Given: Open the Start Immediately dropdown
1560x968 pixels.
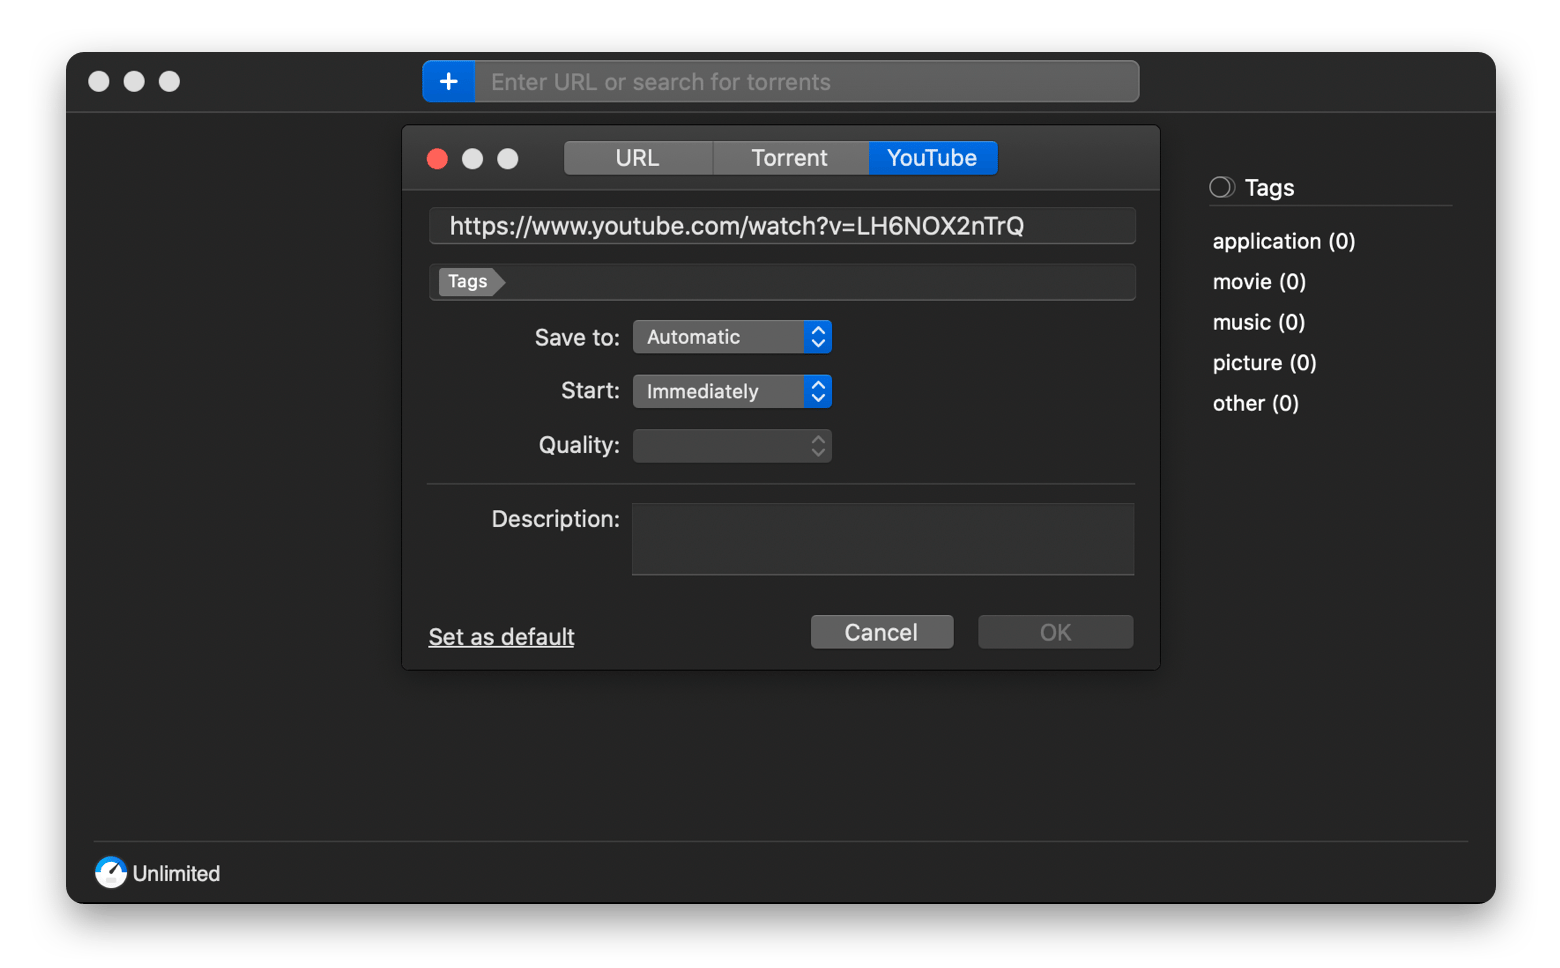Looking at the screenshot, I should 732,391.
